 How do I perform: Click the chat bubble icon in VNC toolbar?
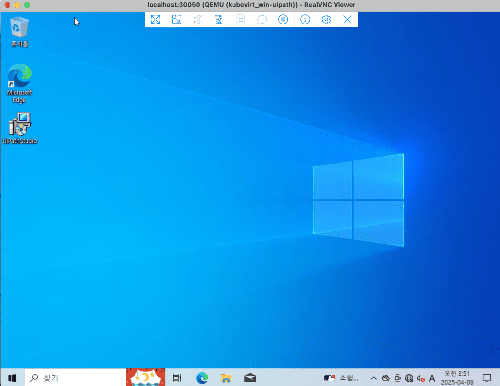262,20
